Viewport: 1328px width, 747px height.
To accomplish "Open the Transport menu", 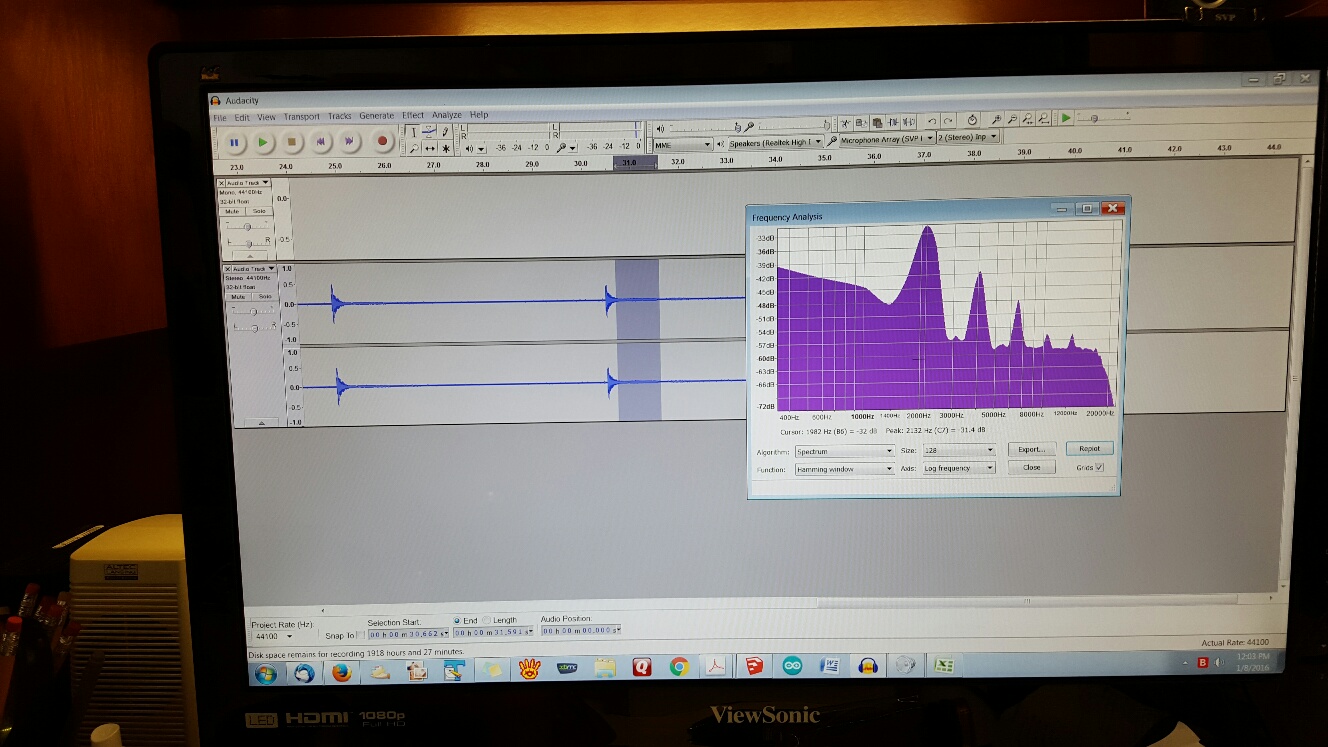I will (x=301, y=116).
